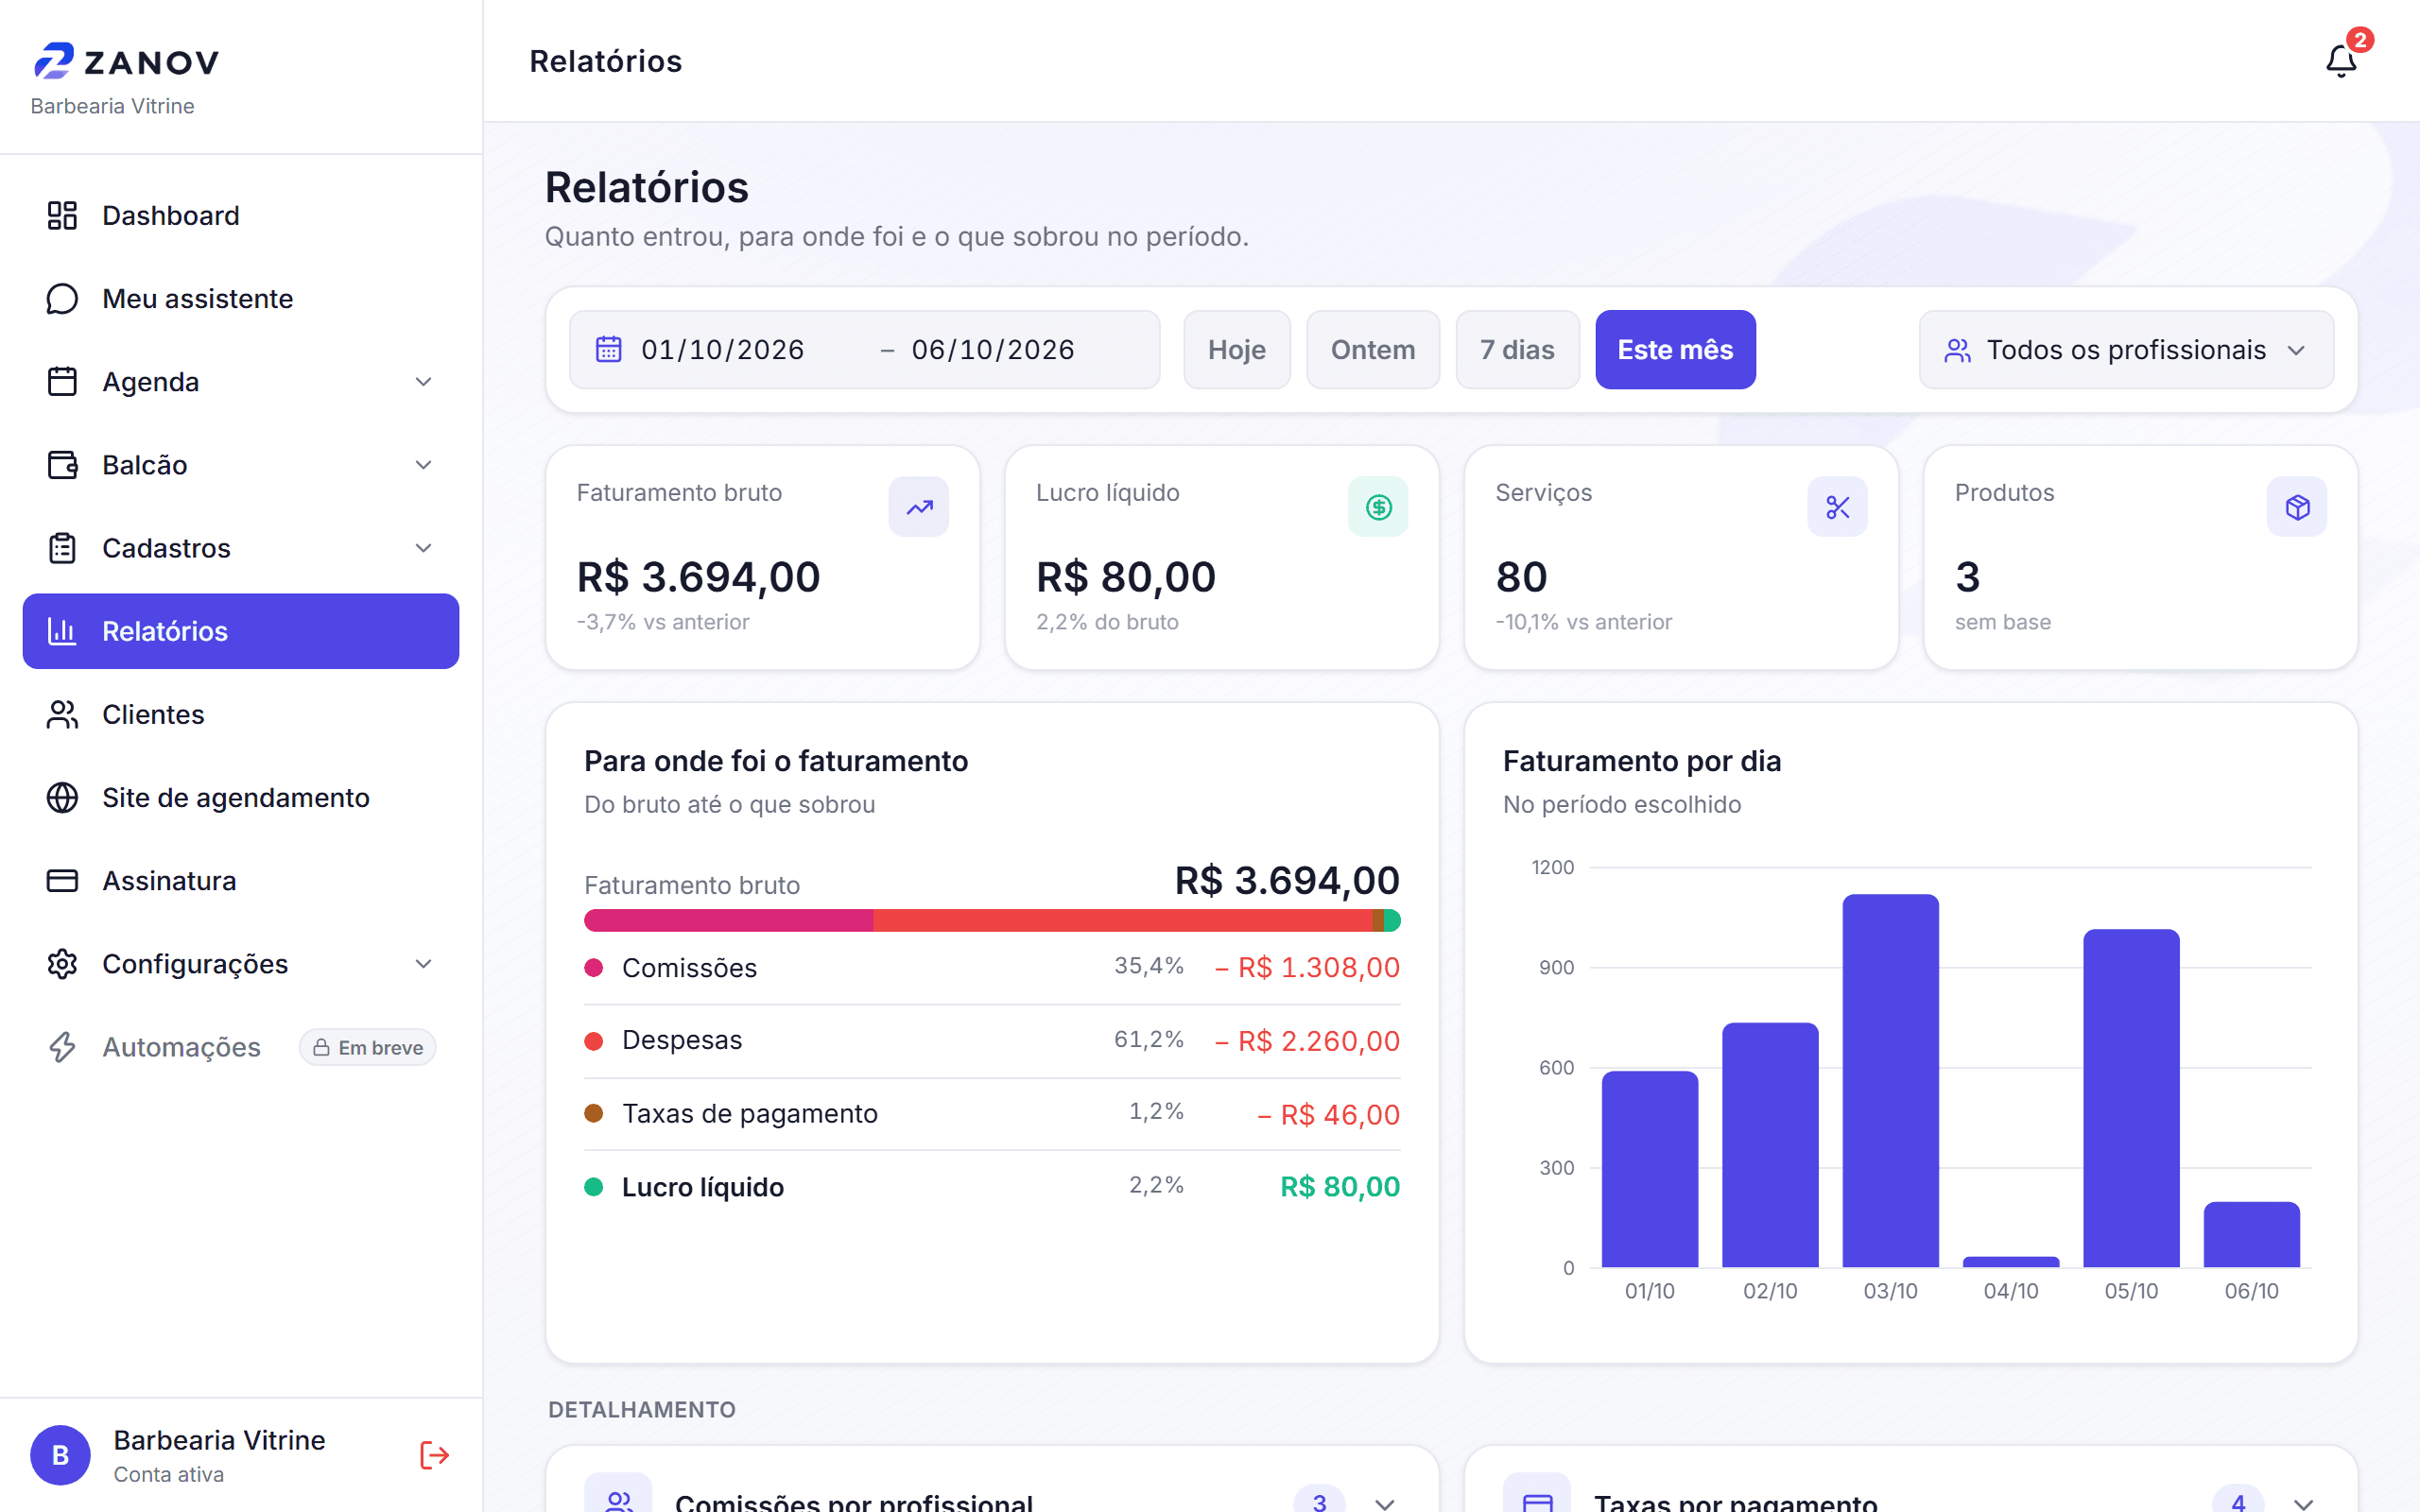Click the Clientes people icon
This screenshot has width=2420, height=1512.
pos(62,714)
